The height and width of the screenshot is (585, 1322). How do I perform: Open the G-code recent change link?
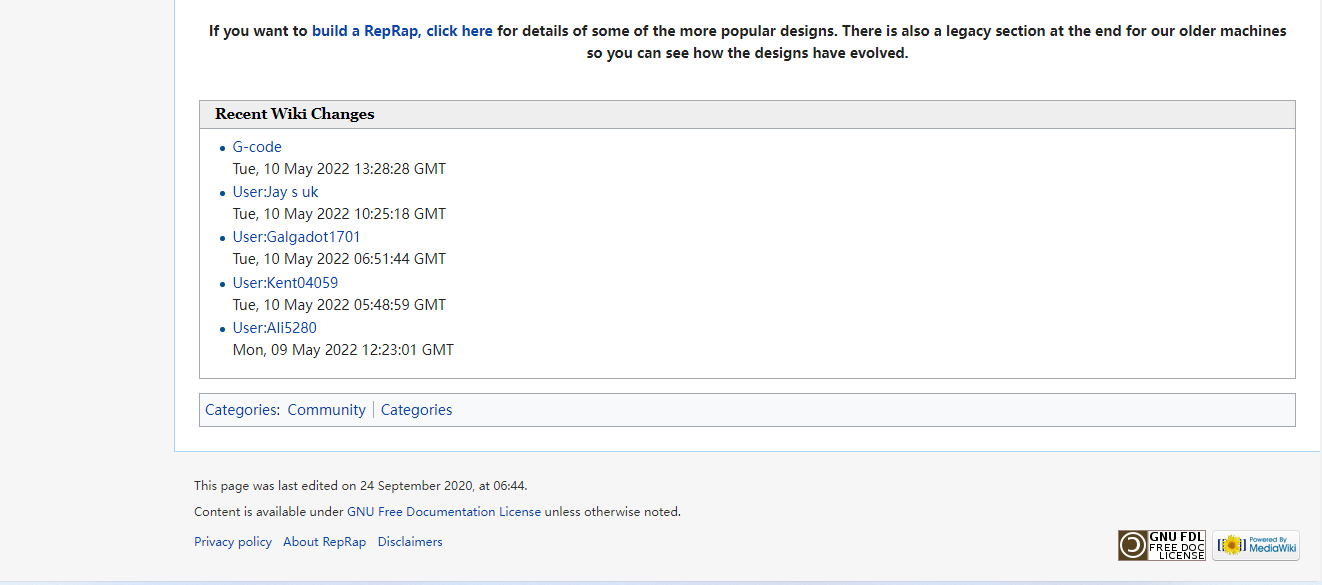(257, 147)
